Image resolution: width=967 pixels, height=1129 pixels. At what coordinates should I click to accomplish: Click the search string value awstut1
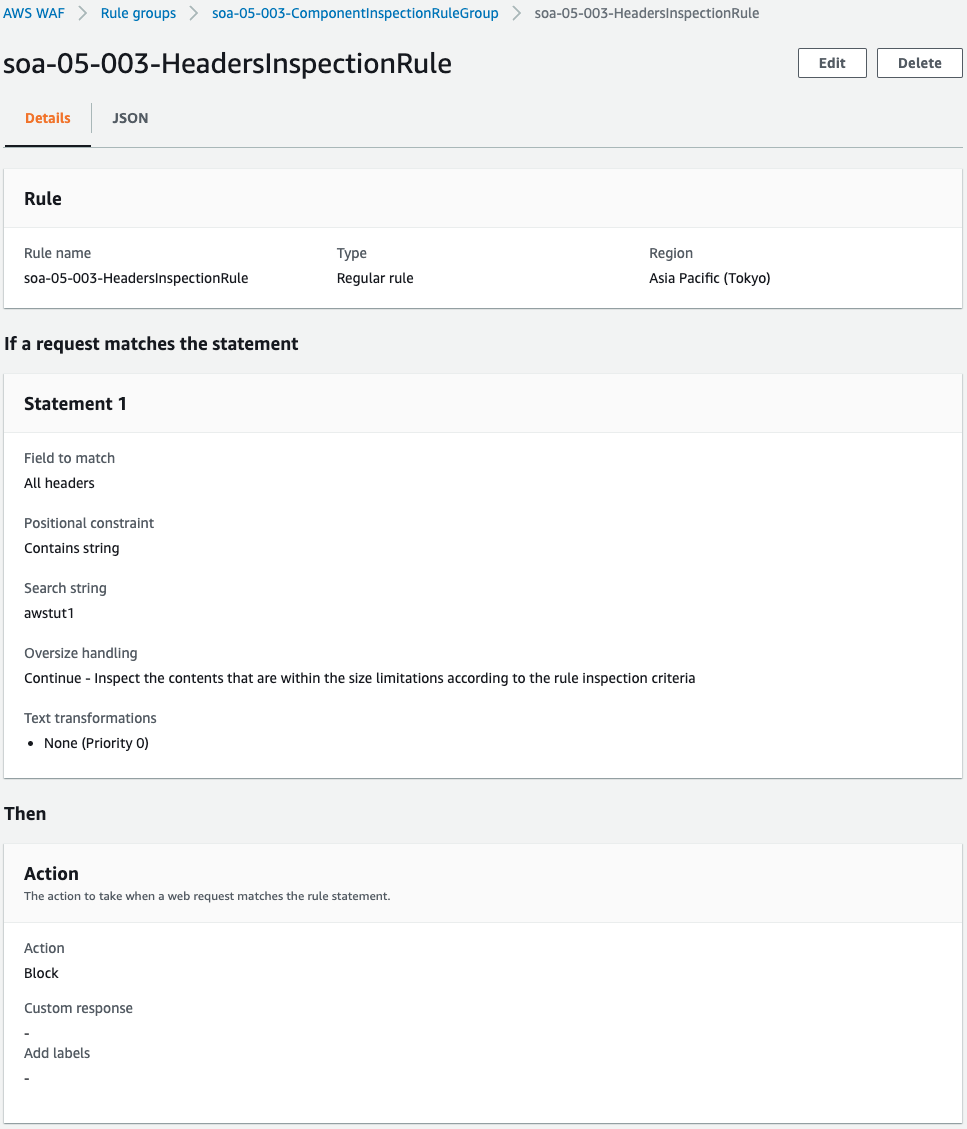[47, 612]
